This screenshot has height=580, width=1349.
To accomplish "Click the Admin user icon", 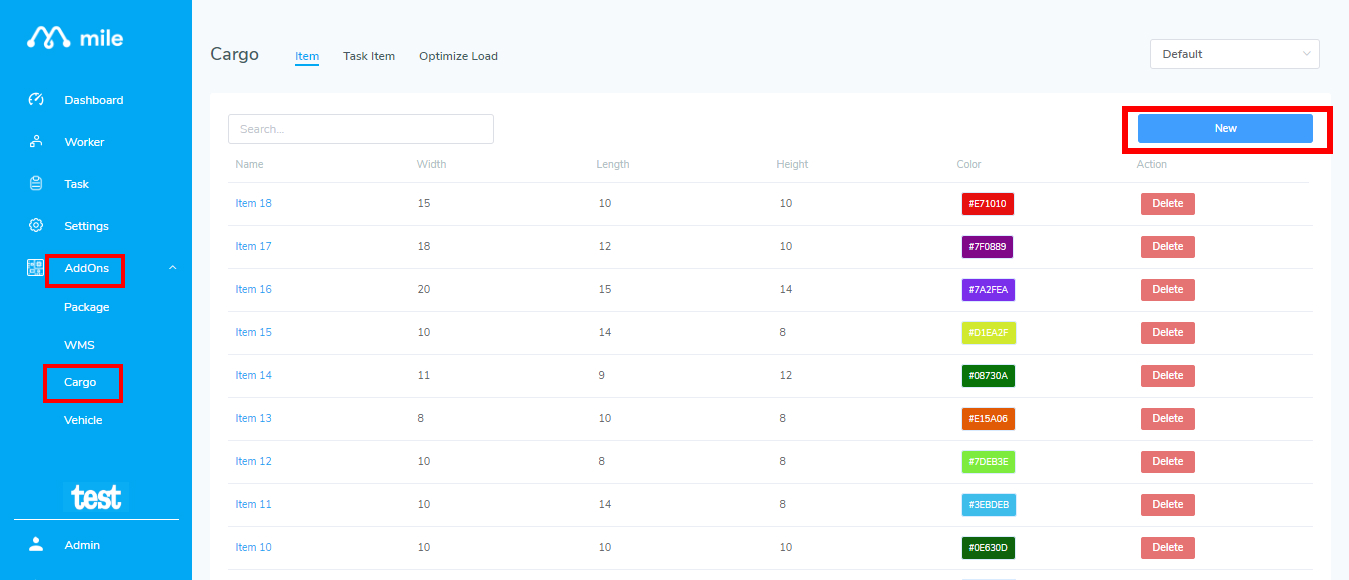I will [x=36, y=544].
